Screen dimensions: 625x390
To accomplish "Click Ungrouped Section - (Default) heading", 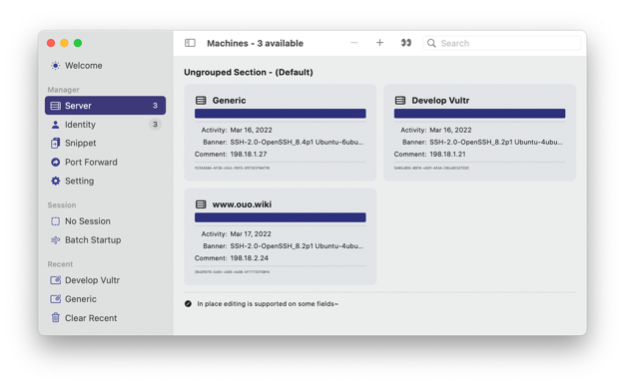I will coord(248,72).
